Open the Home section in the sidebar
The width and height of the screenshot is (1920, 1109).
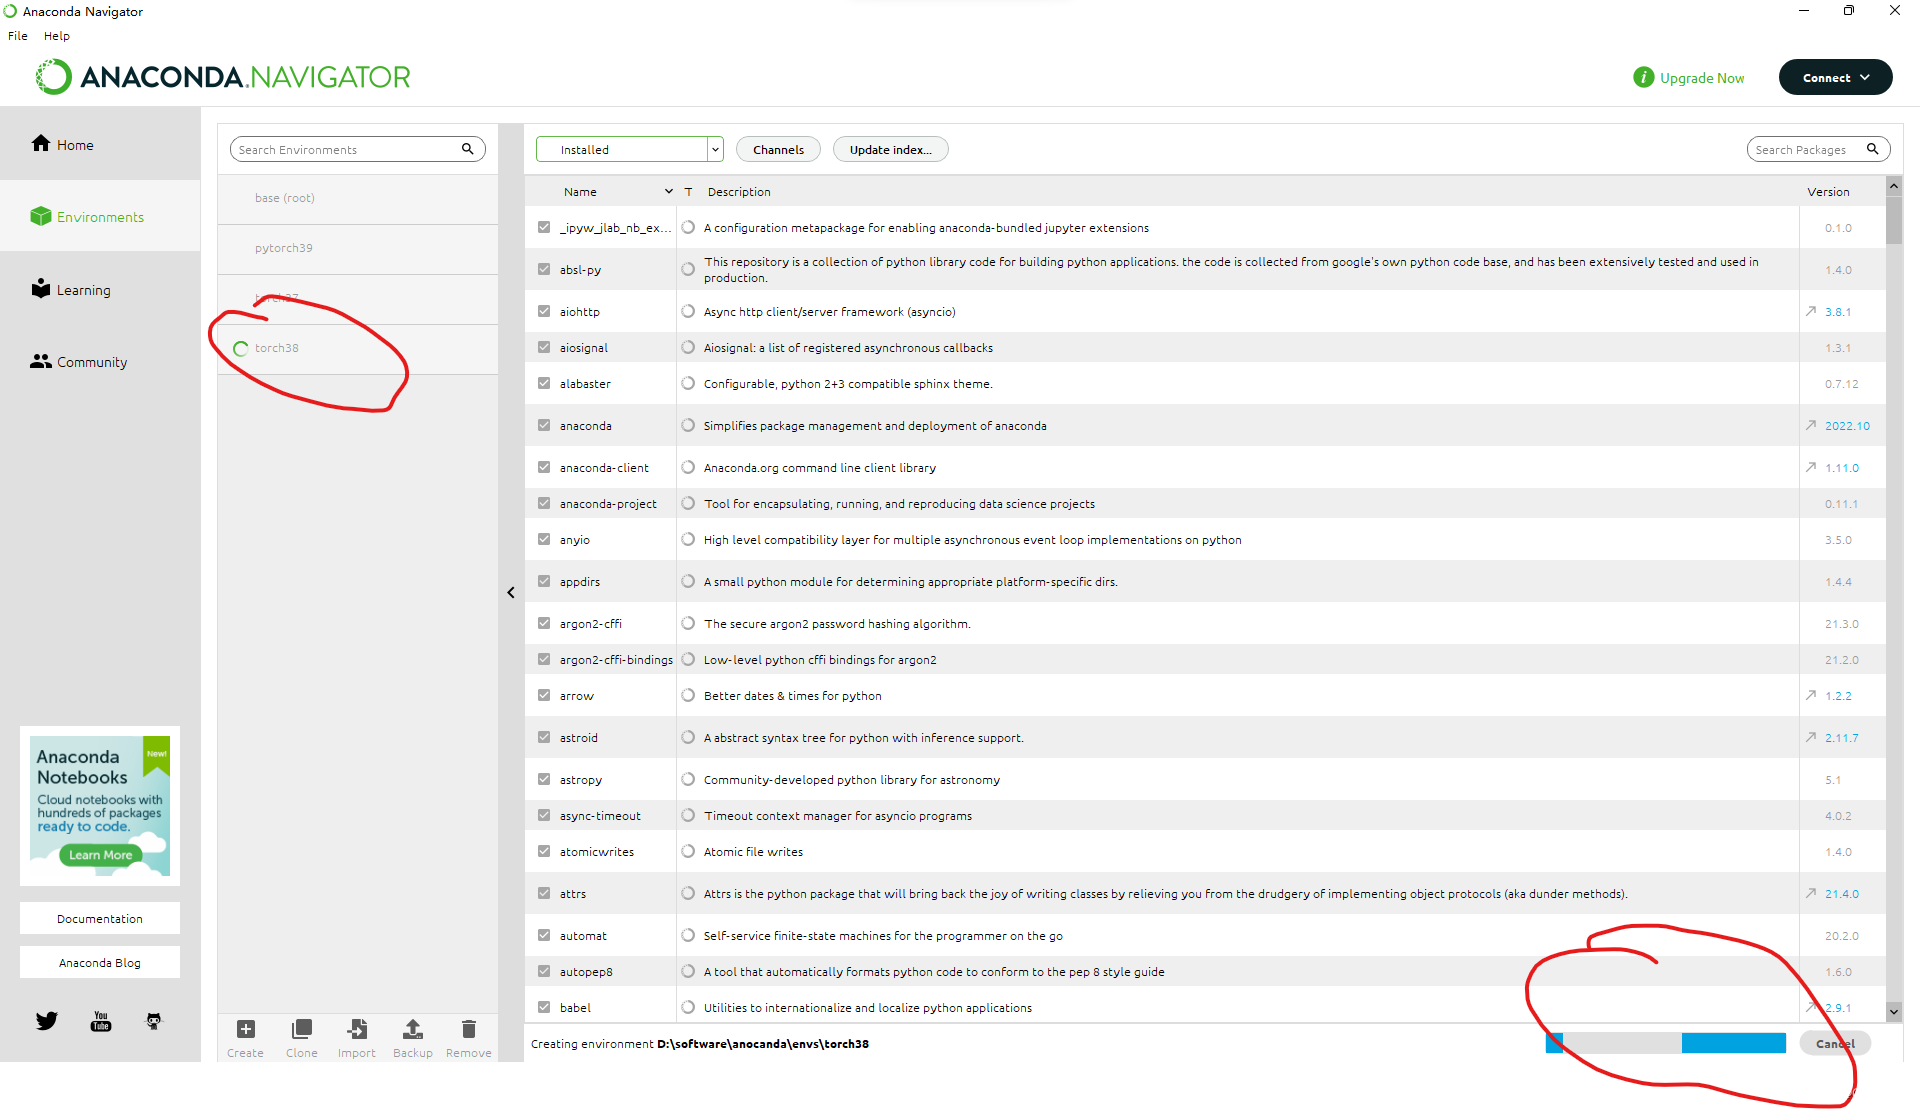pos(62,144)
